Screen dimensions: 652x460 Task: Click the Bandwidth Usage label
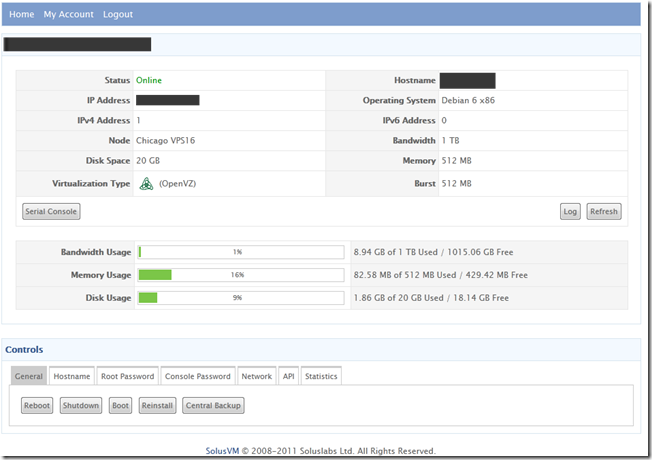click(x=96, y=252)
